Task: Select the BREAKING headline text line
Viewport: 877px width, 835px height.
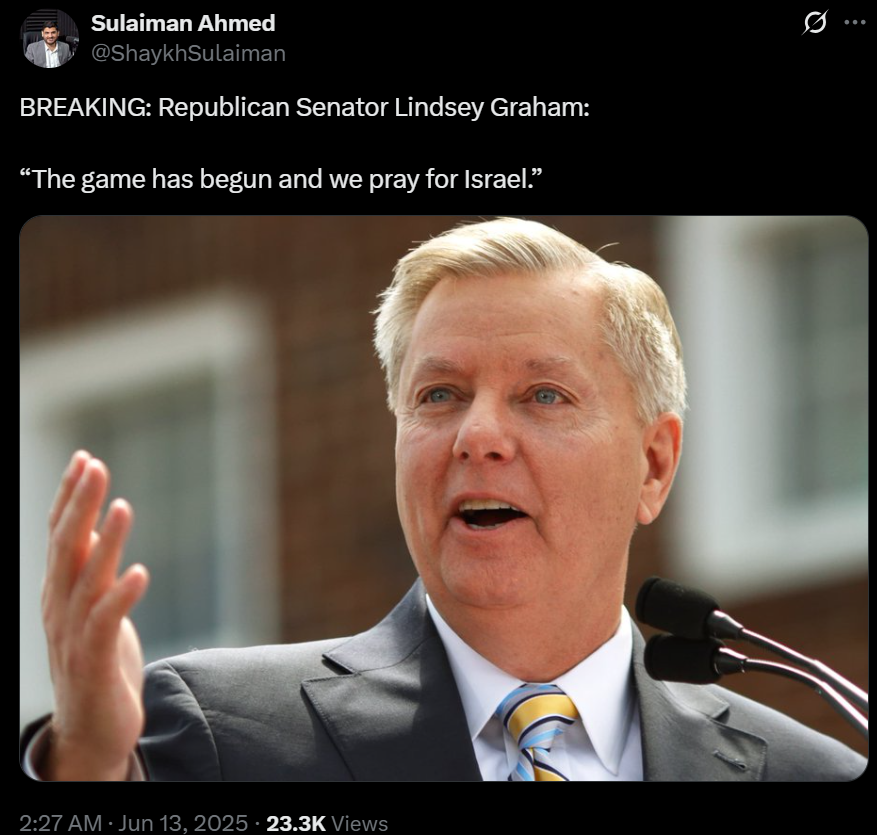Action: 305,107
